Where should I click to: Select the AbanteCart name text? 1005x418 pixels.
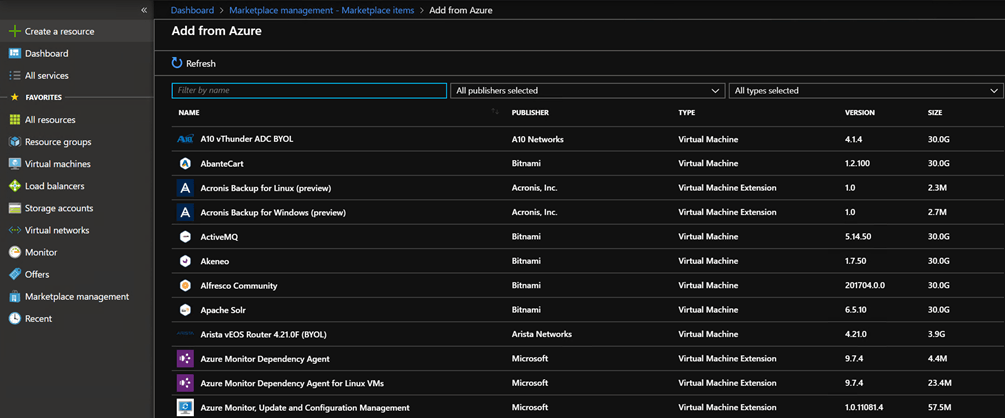click(222, 163)
